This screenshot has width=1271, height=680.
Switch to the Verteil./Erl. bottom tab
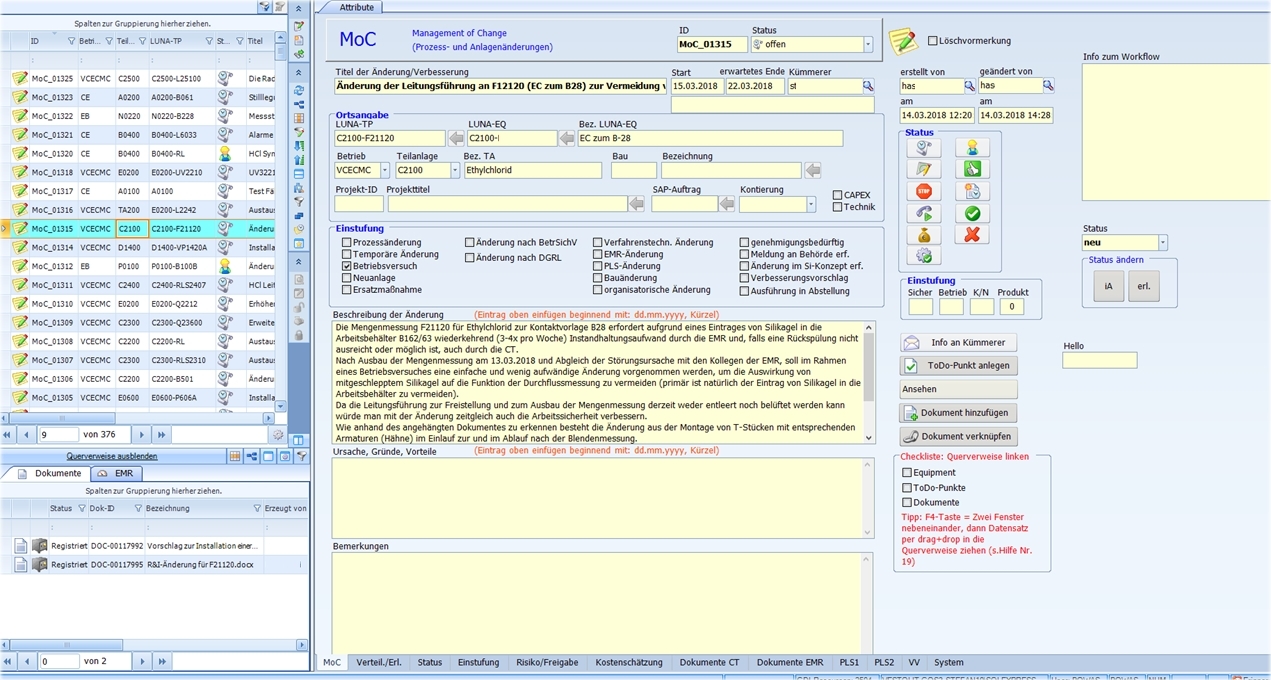pos(379,663)
